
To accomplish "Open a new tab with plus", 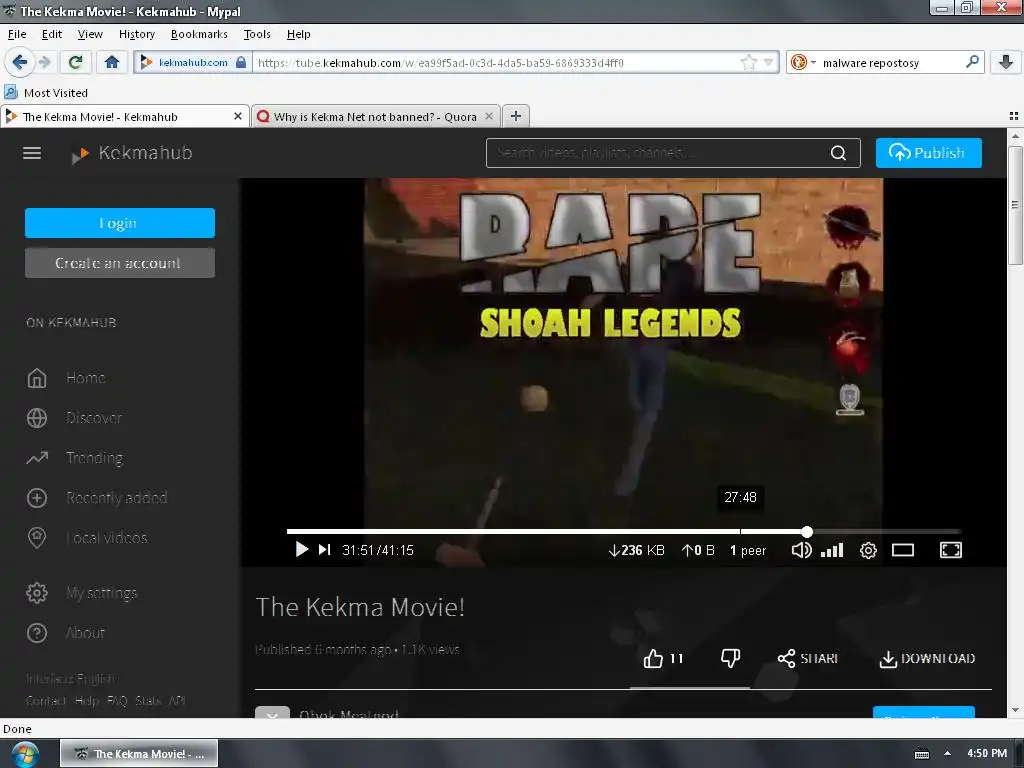I will 516,116.
